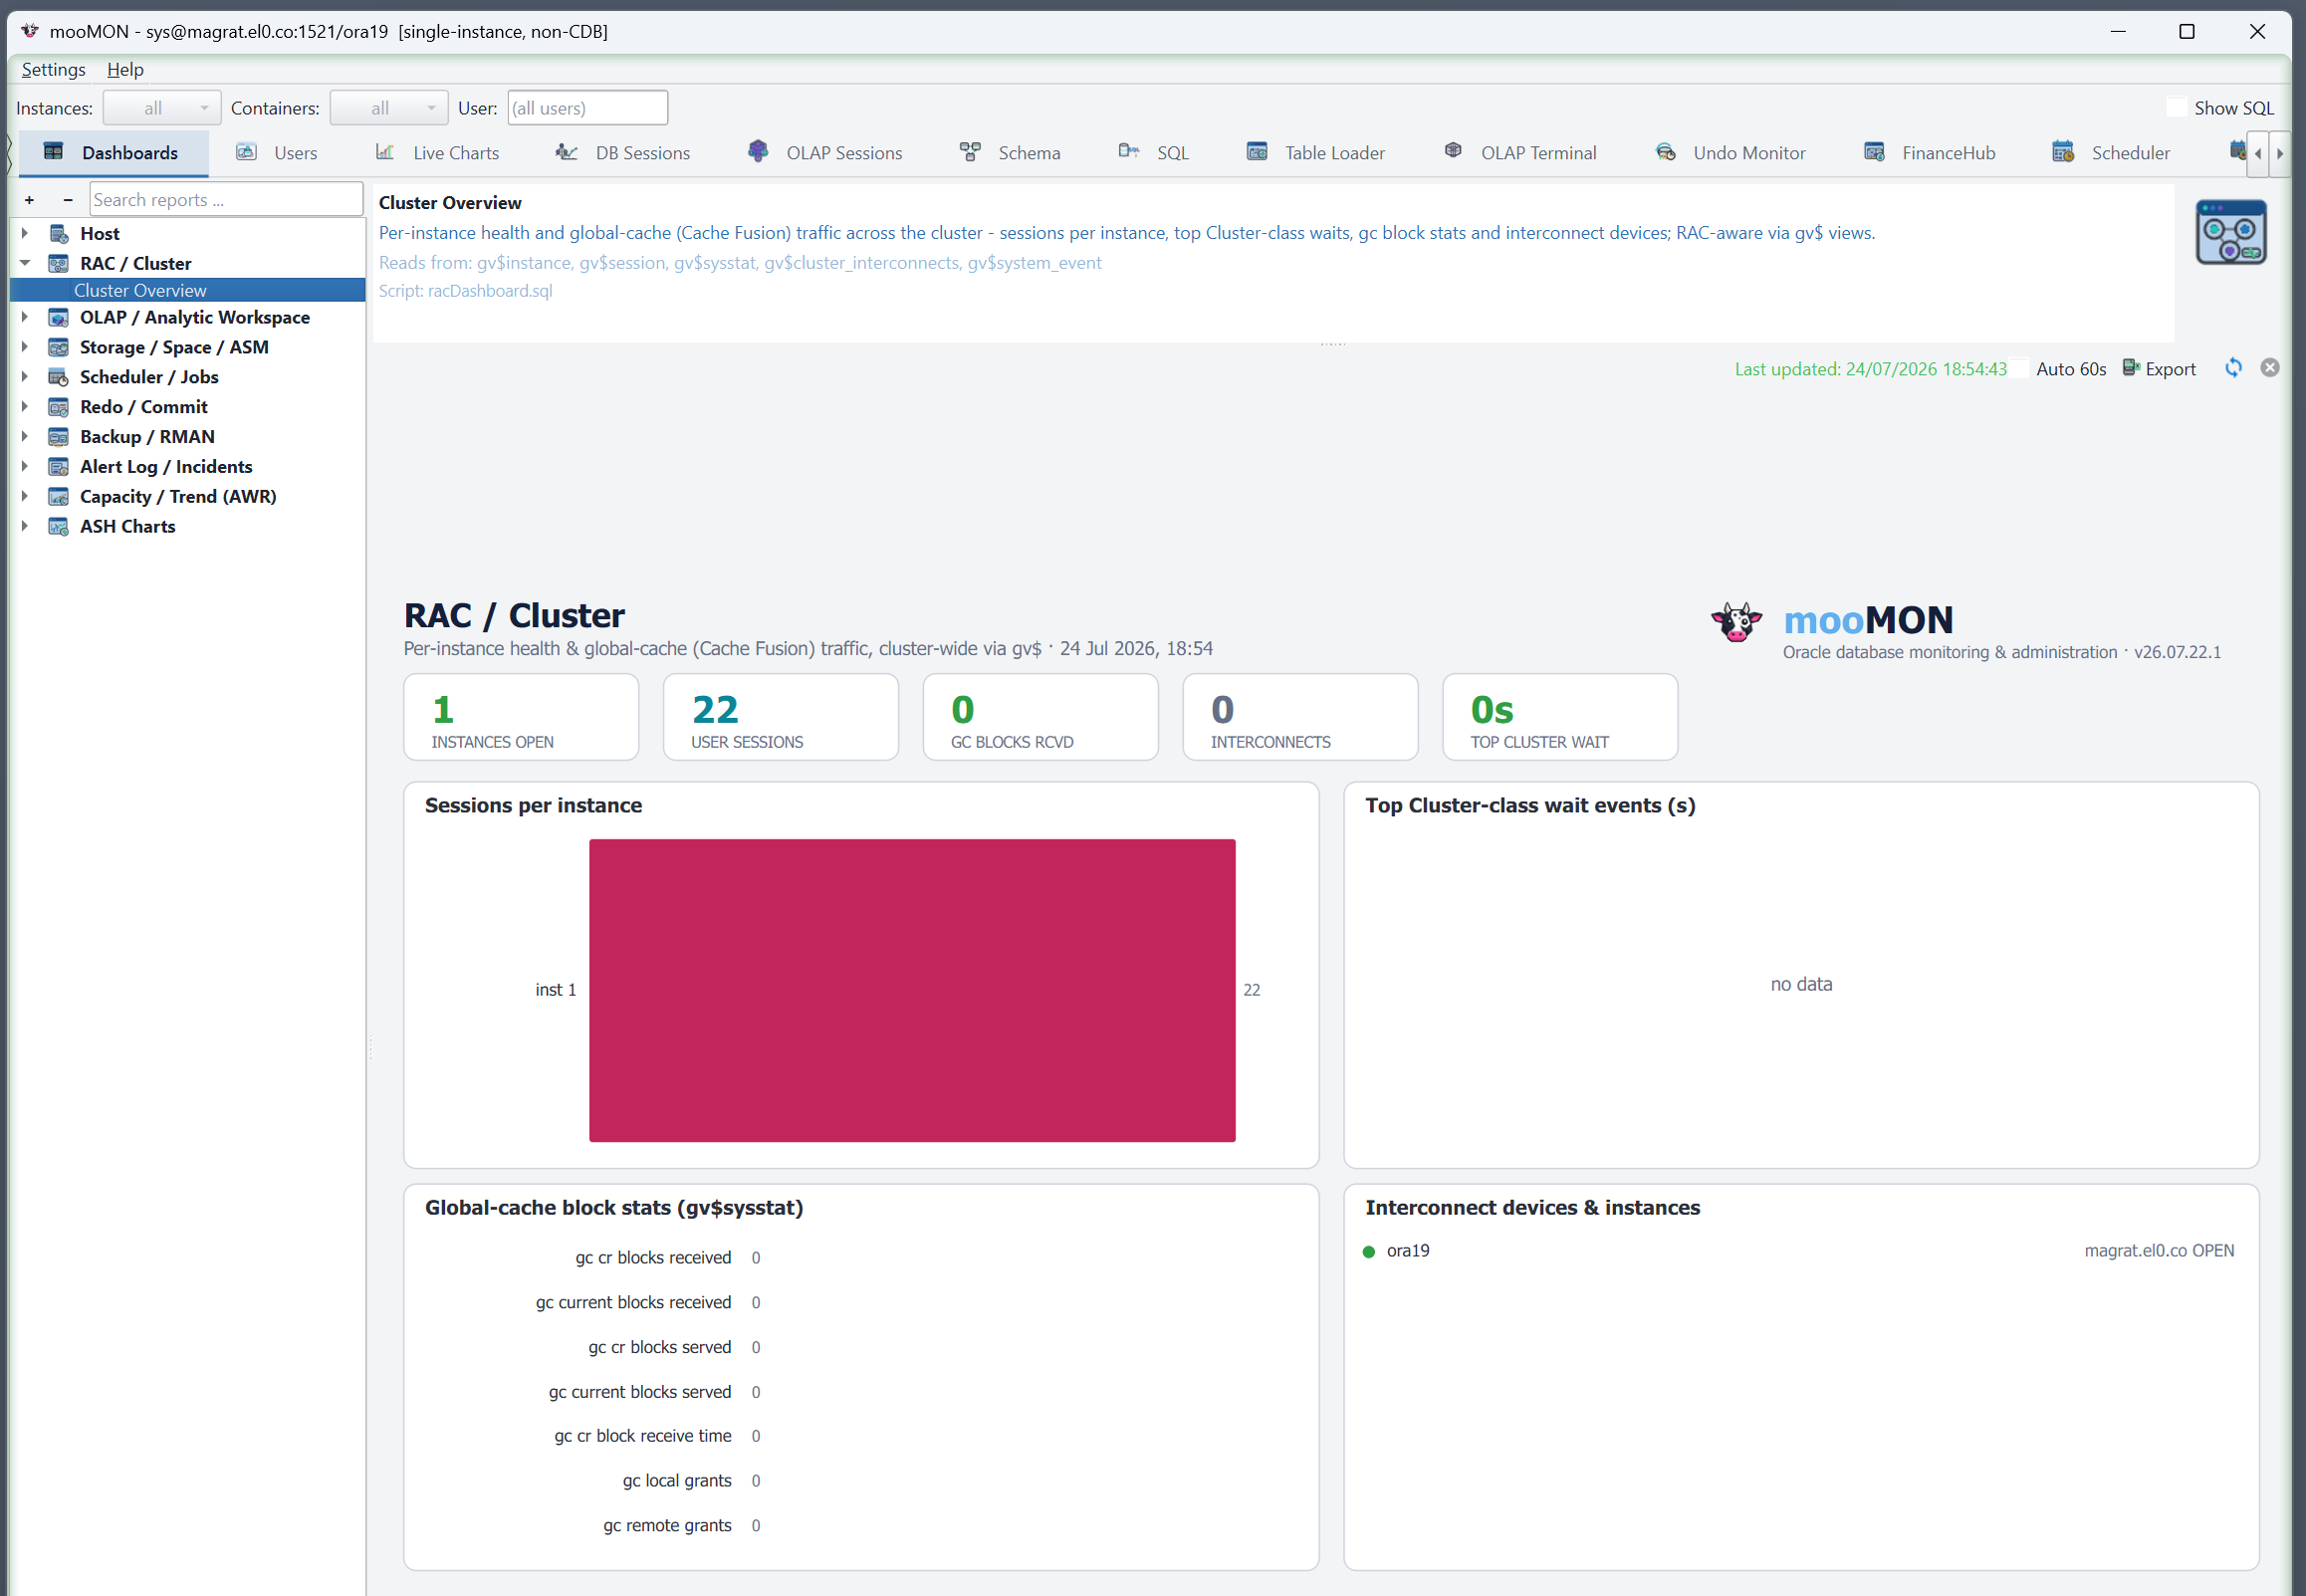
Task: Switch to the Undo Monitor tab
Action: (x=1731, y=153)
